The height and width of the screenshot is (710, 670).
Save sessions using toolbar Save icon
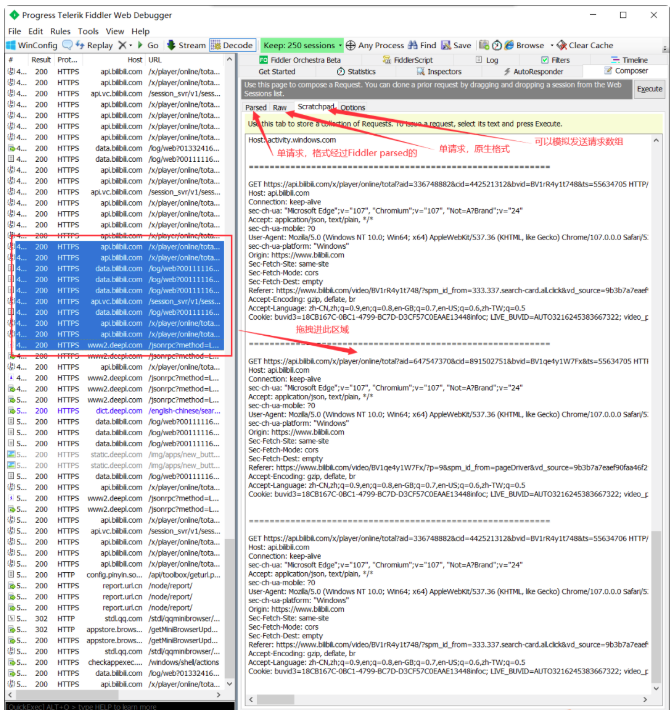456,45
